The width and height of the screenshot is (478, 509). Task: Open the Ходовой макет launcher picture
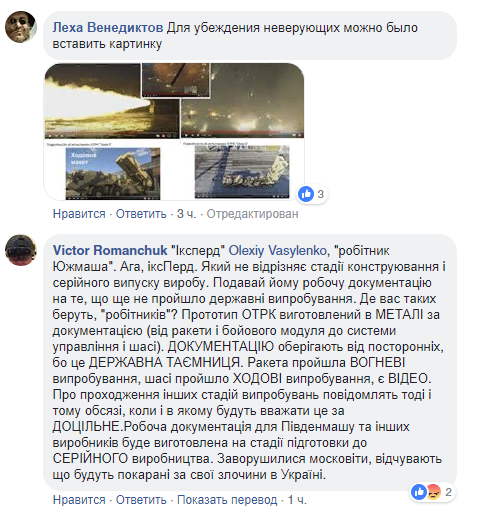tap(113, 173)
